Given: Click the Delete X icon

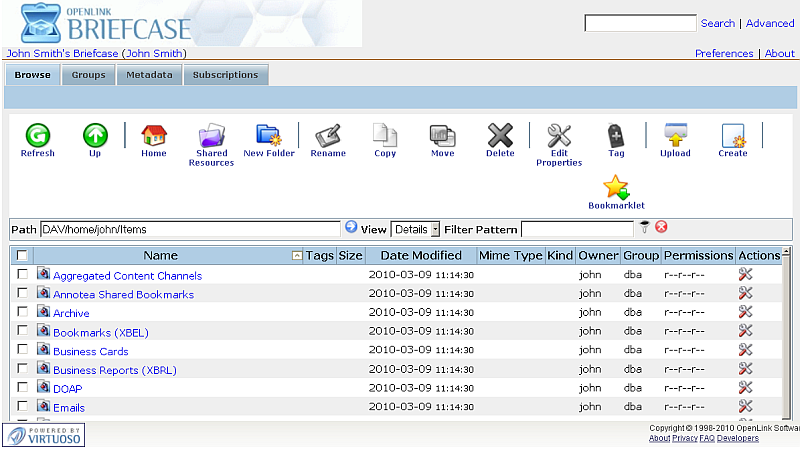Looking at the screenshot, I should pos(500,136).
